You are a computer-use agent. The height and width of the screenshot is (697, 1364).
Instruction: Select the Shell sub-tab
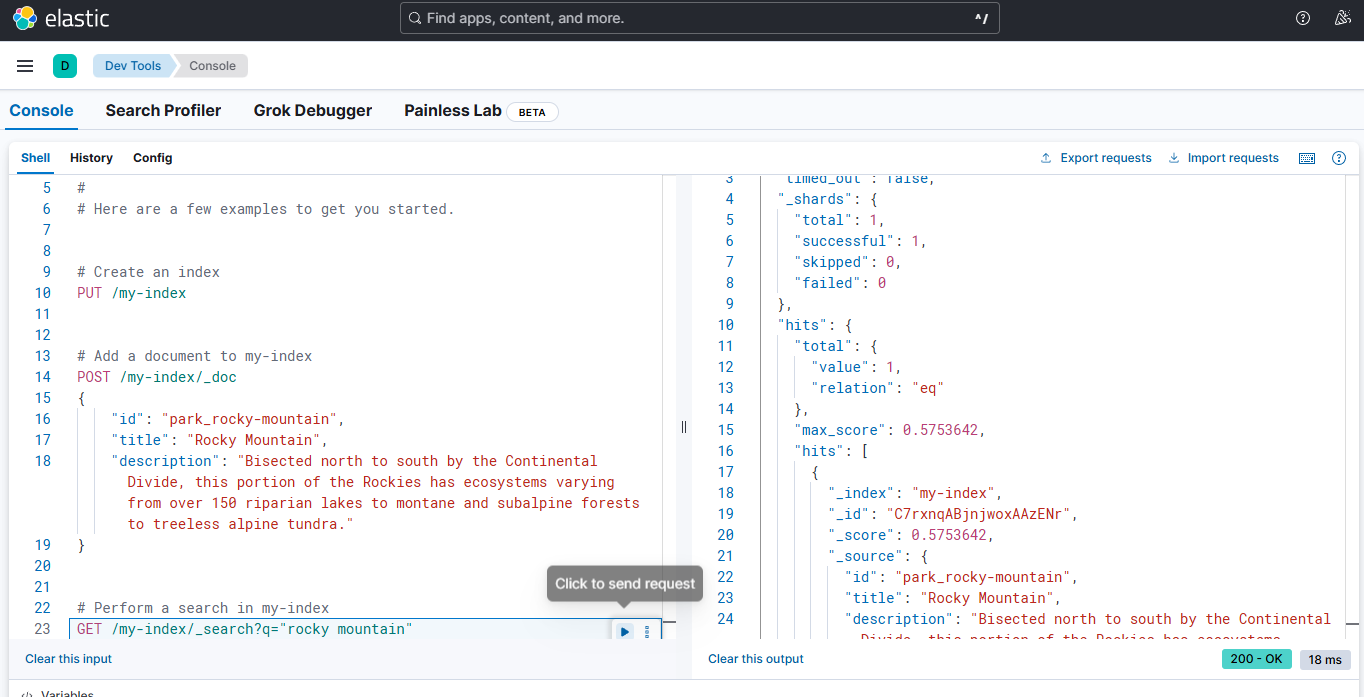pos(35,158)
